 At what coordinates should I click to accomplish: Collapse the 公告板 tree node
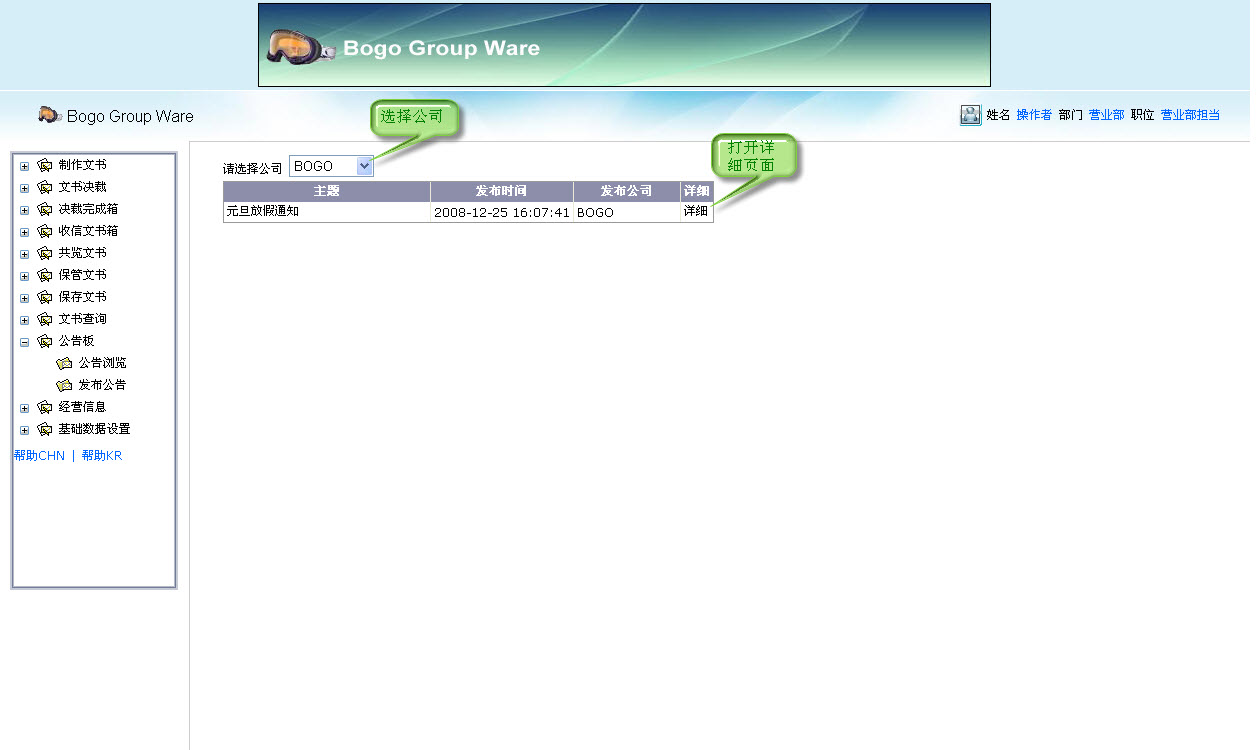tap(25, 342)
